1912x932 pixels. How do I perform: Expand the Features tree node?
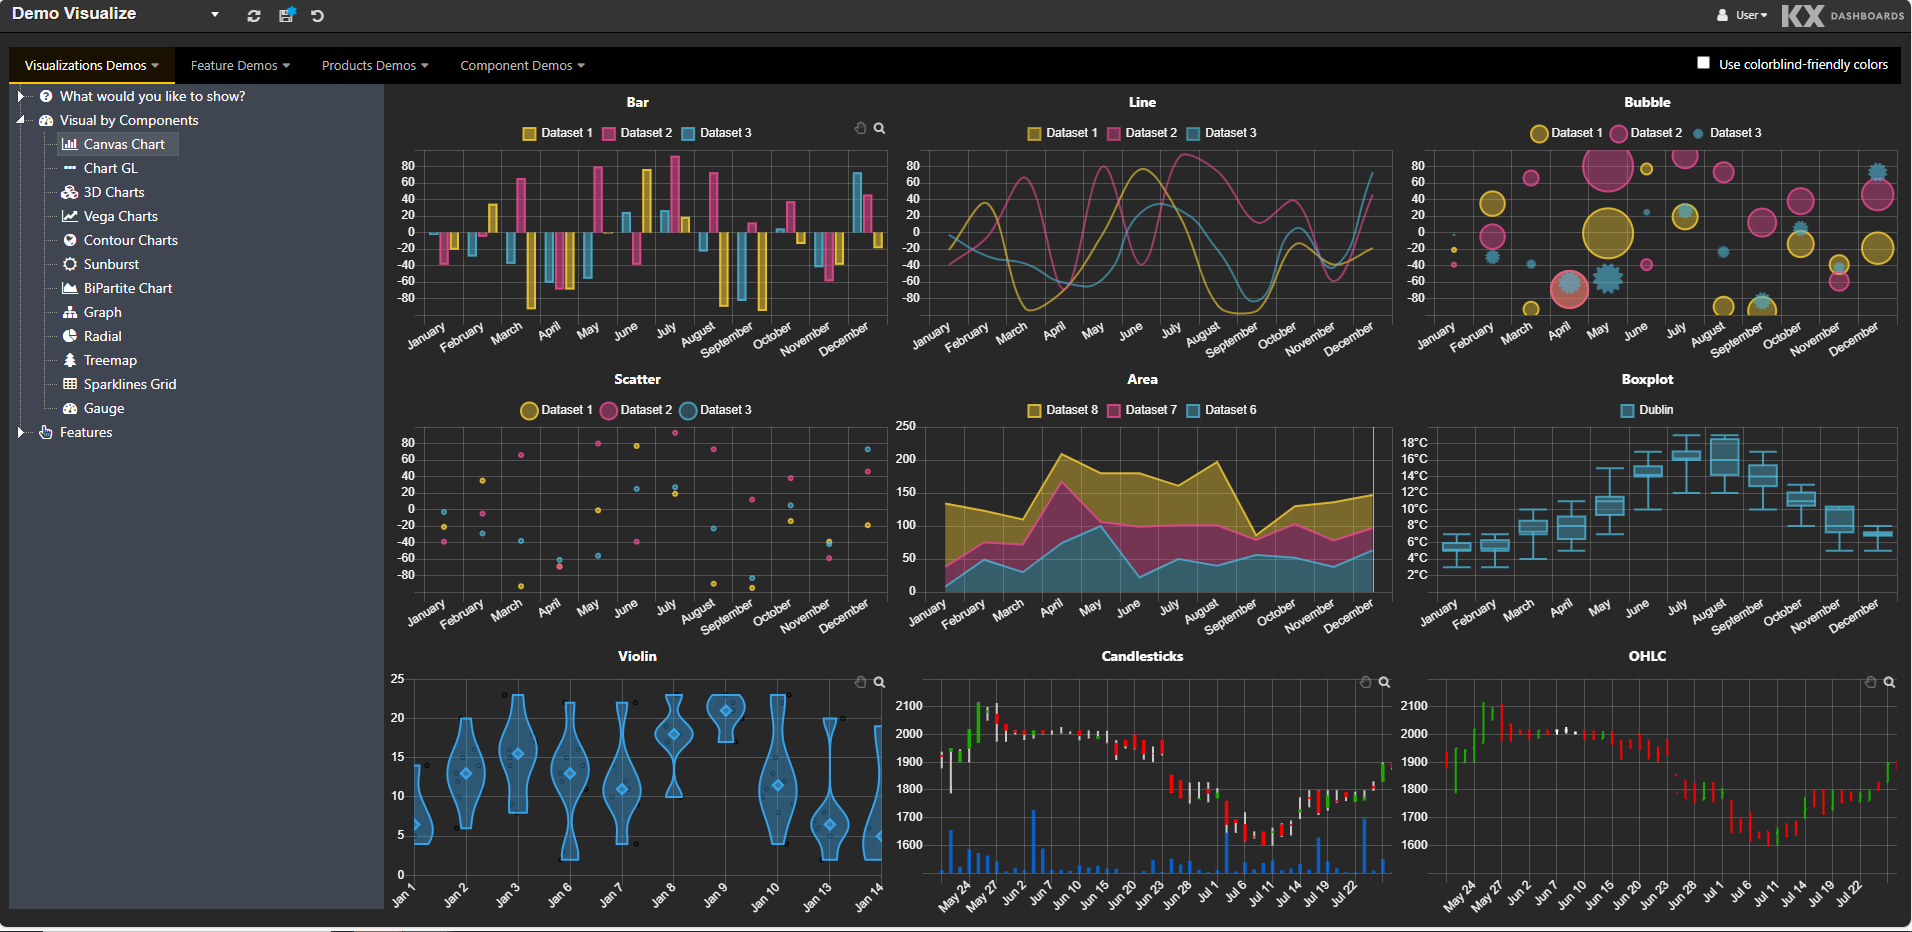pyautogui.click(x=20, y=432)
